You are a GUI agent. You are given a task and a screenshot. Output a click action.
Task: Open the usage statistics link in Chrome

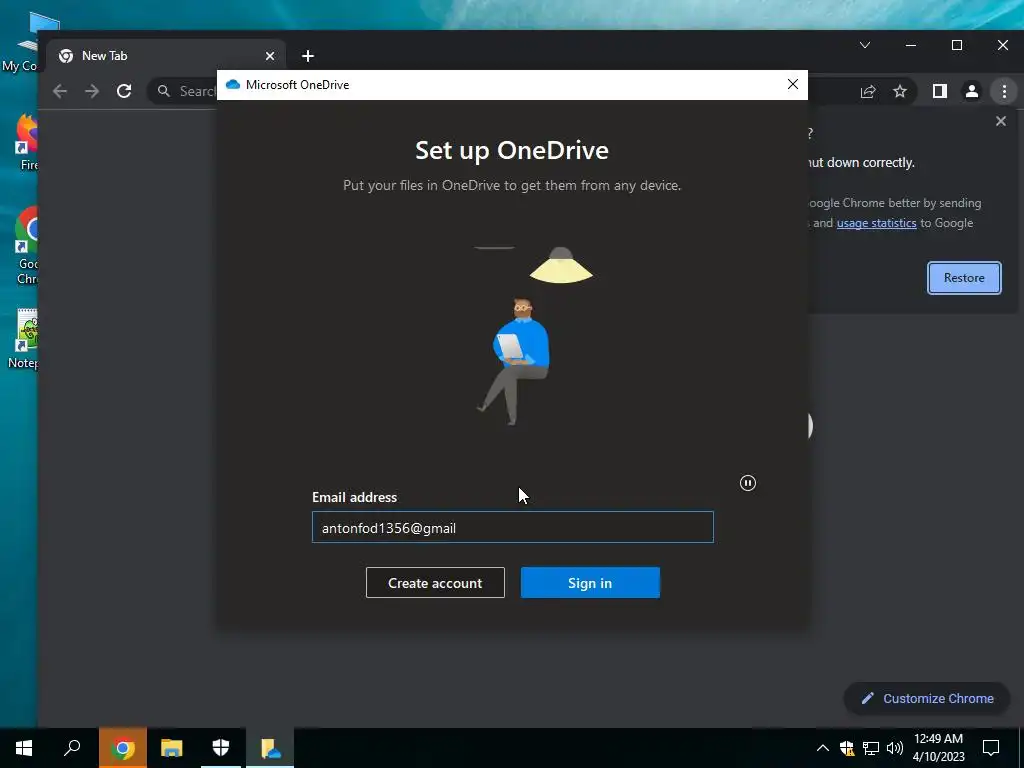876,223
